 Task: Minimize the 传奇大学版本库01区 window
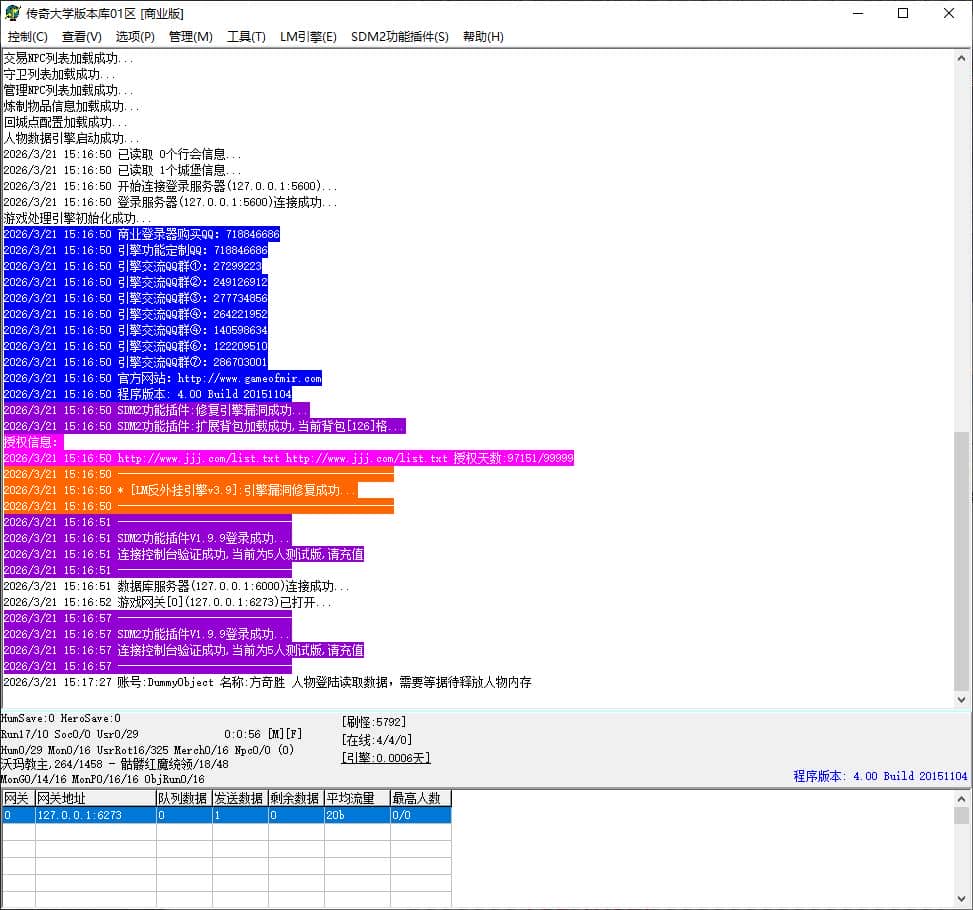tap(858, 13)
